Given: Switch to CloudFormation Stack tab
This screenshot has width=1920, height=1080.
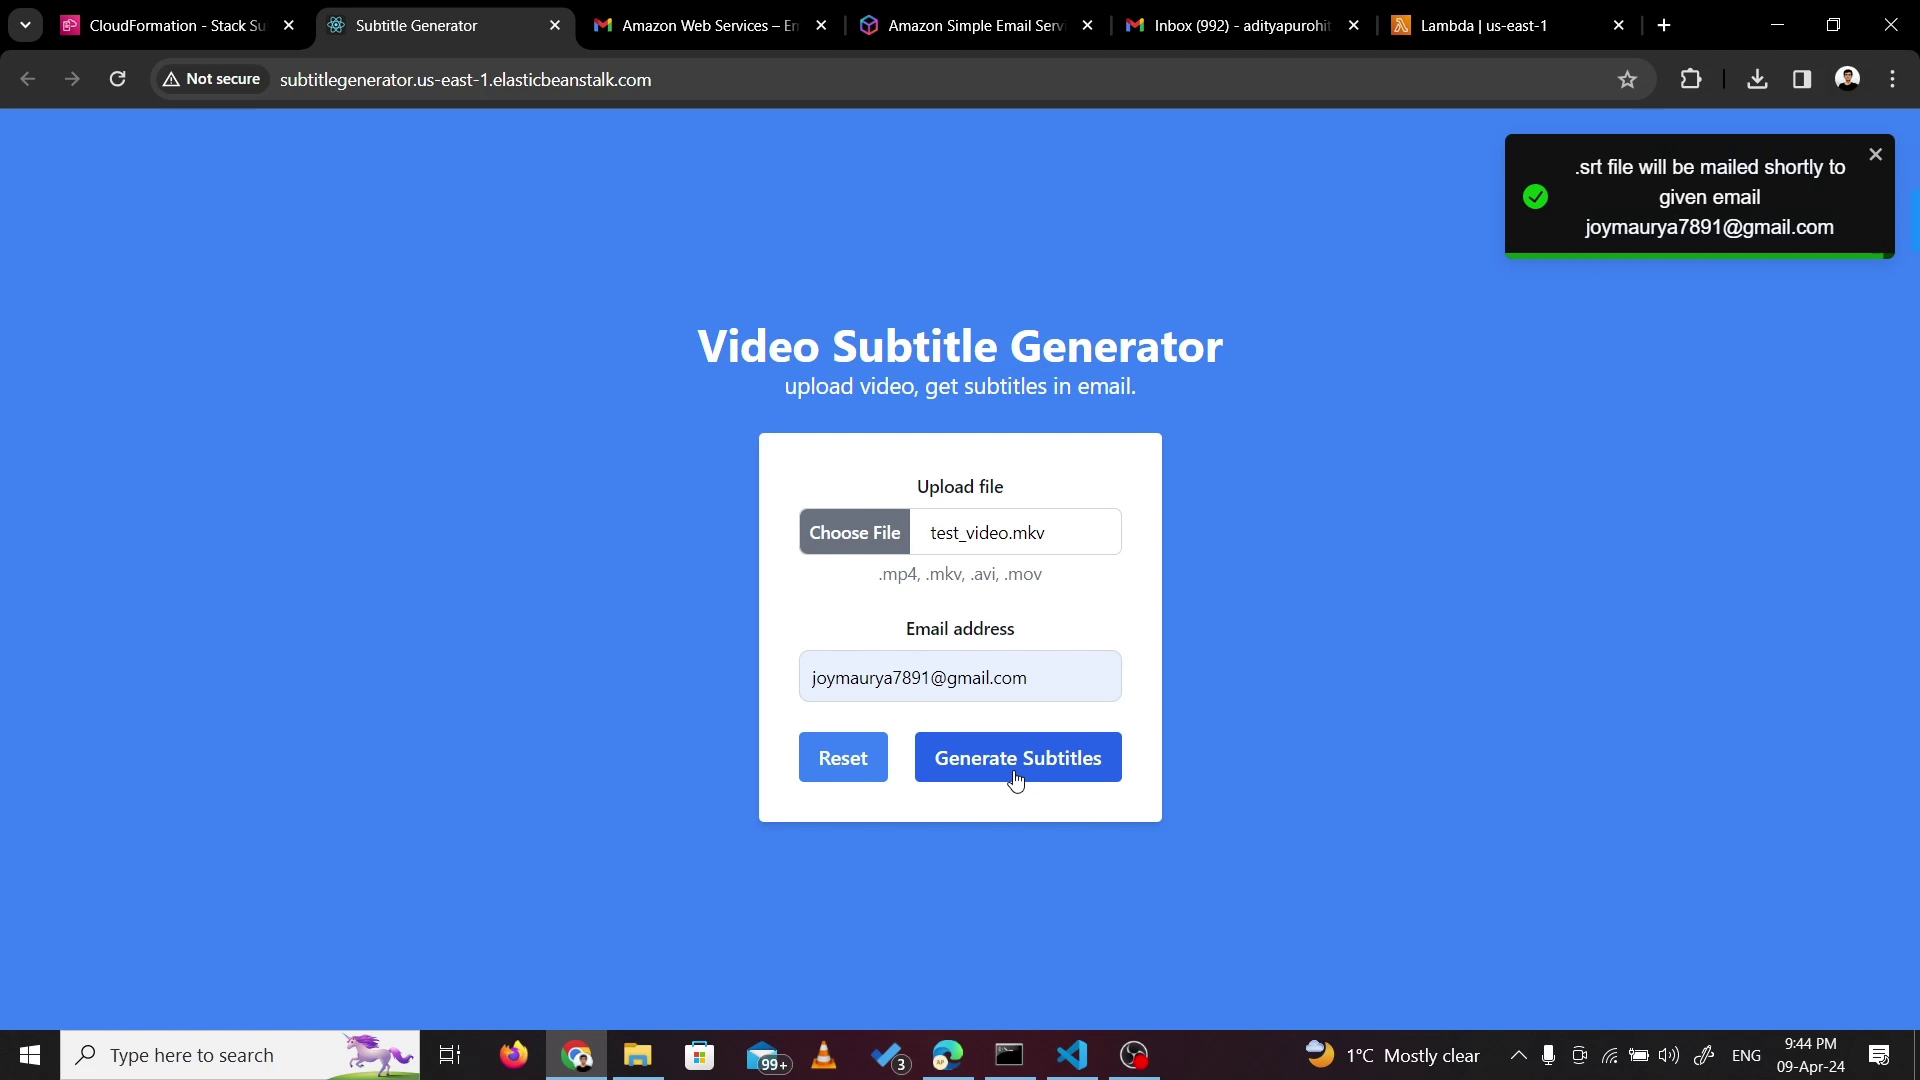Looking at the screenshot, I should 175,26.
